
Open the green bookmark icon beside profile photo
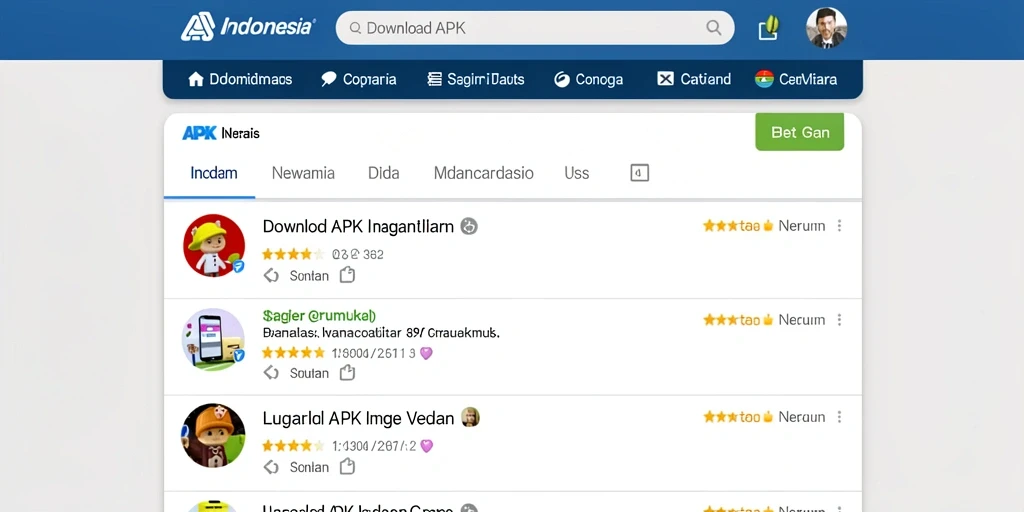click(x=769, y=27)
